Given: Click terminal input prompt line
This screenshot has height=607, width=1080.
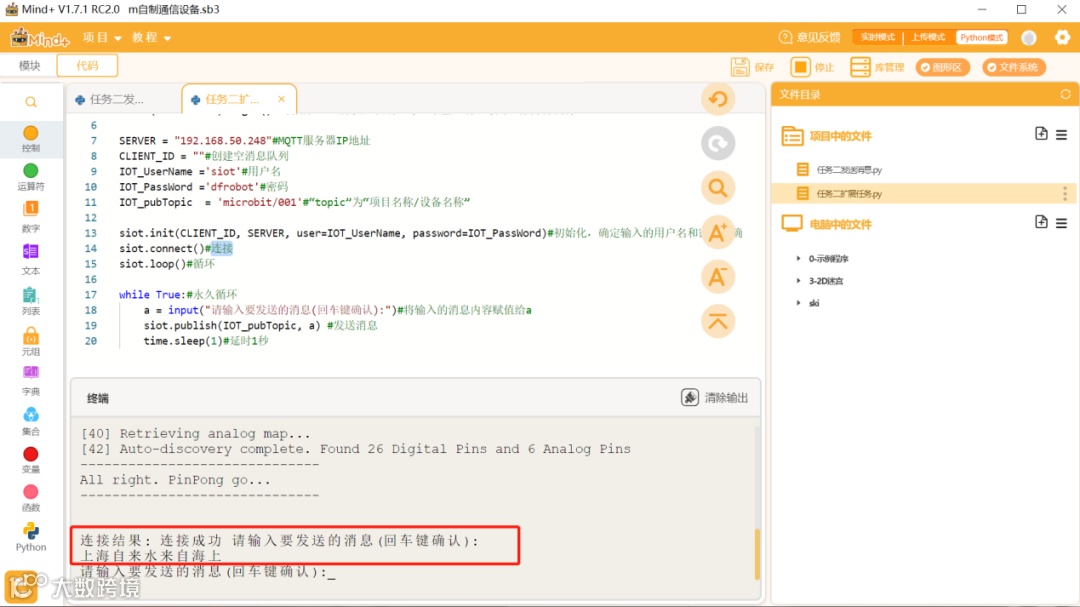Looking at the screenshot, I should click(x=207, y=572).
